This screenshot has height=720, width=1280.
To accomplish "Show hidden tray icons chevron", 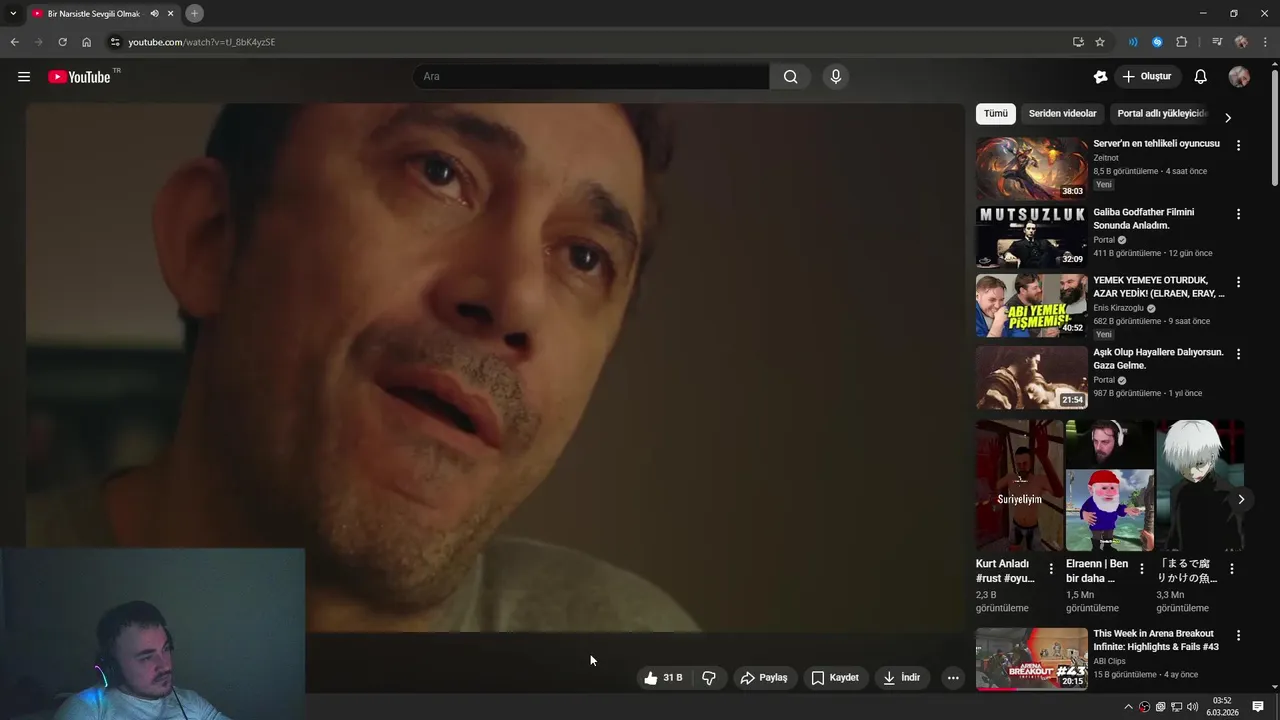I will [x=1129, y=707].
